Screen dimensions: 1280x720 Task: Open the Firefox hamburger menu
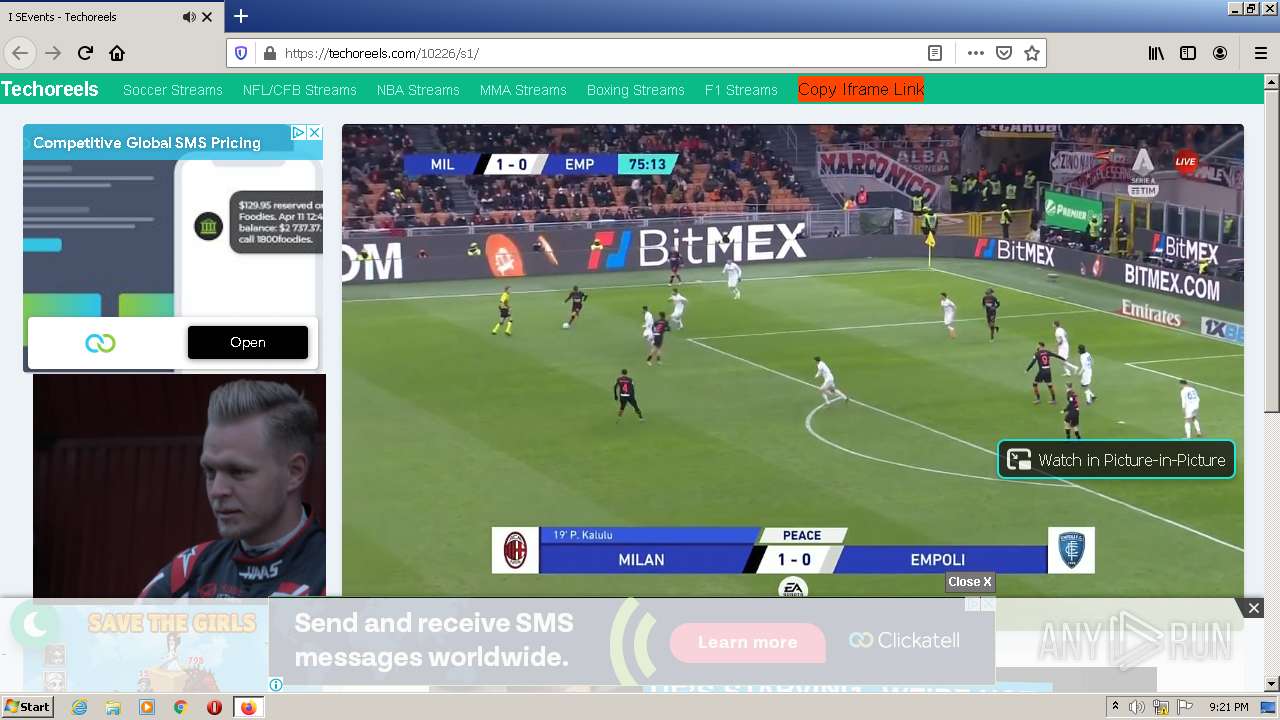[x=1260, y=53]
